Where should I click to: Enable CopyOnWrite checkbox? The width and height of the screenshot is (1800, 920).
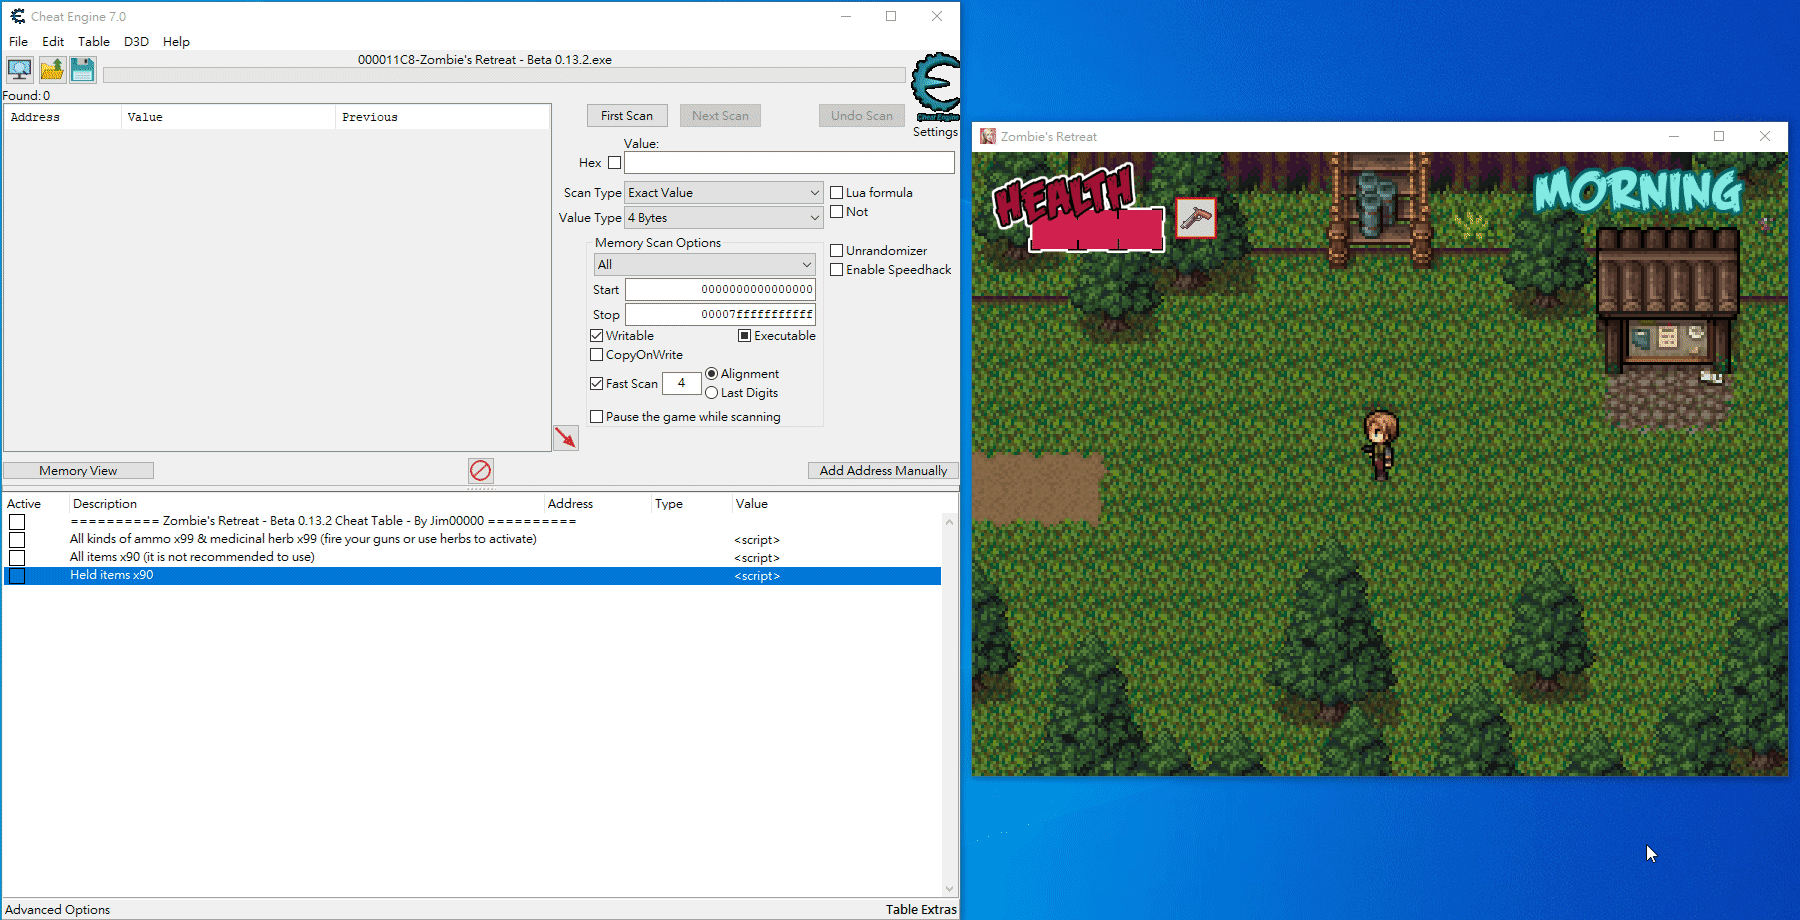tap(596, 355)
